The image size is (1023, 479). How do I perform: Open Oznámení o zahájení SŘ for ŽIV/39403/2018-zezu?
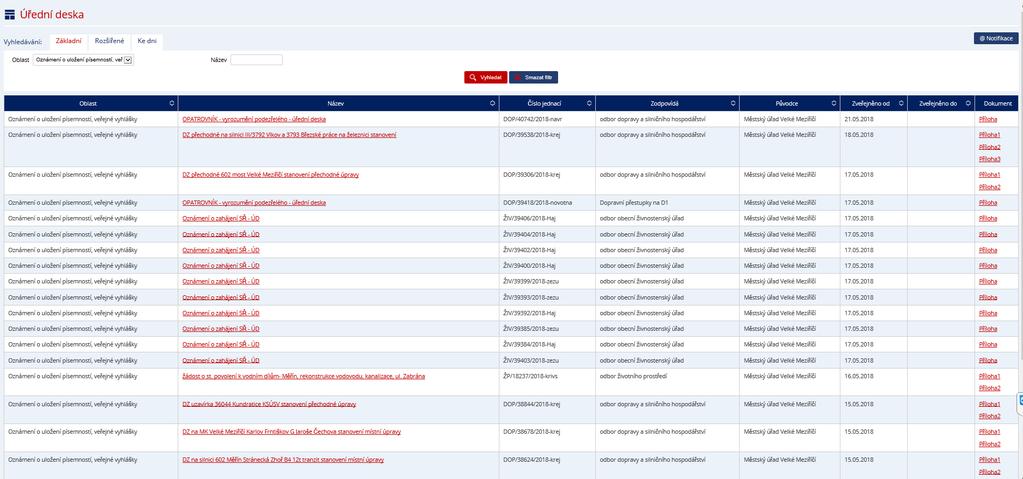coord(221,360)
